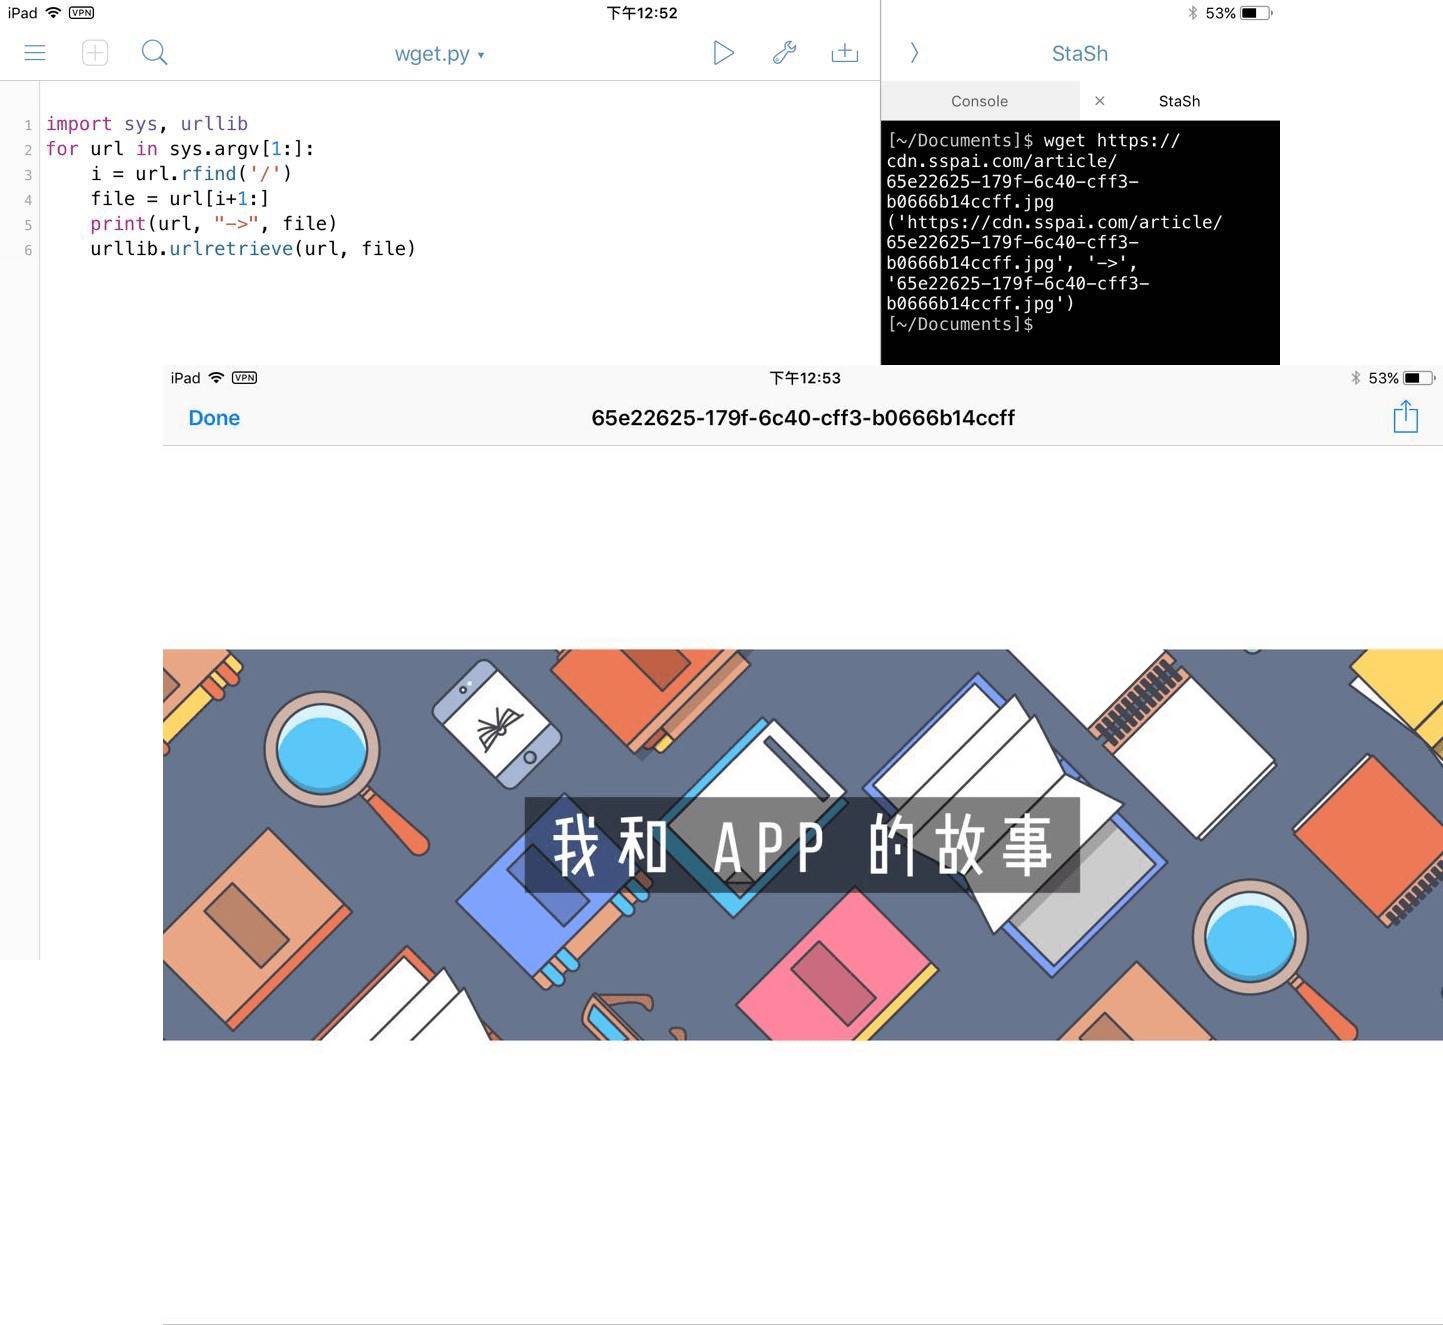Click the 'import sys, urllib' code line
Screen dimensions: 1443x1325
click(x=147, y=124)
